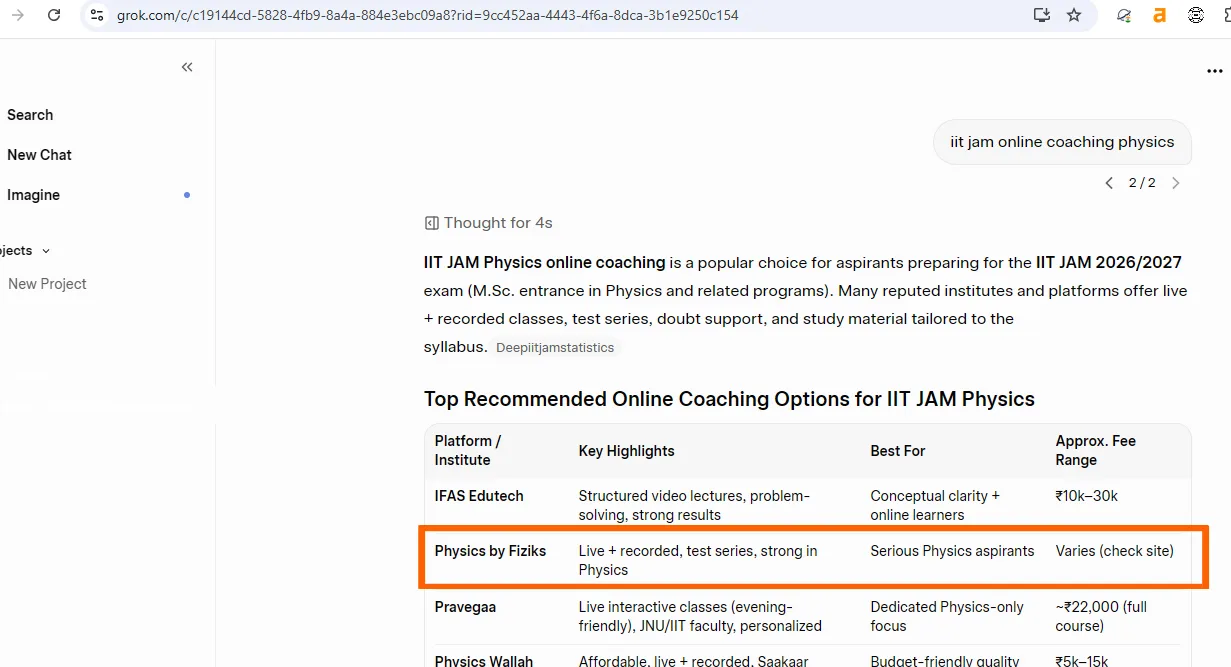Select the 'IFAS Edutech' table cell
Screen dimensions: 1231x667
(x=479, y=496)
